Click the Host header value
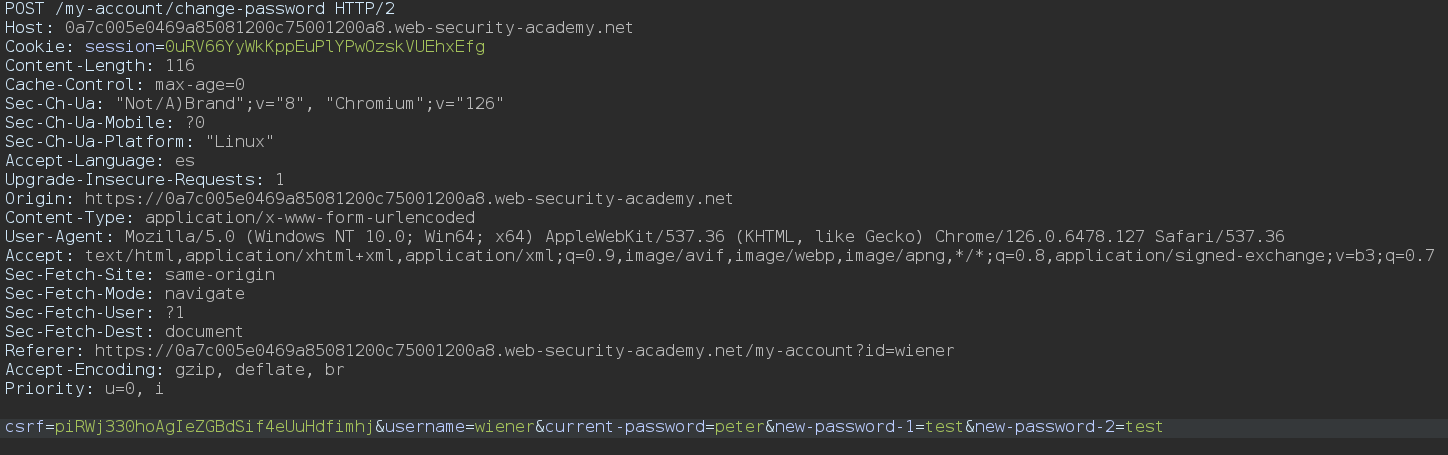 point(349,27)
